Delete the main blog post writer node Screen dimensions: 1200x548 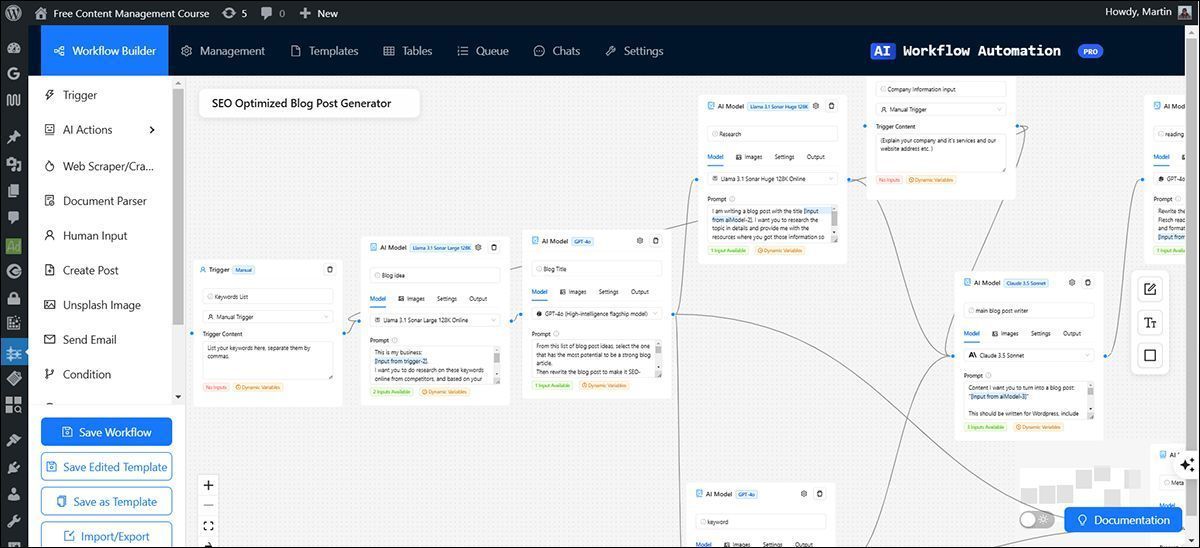click(1088, 283)
